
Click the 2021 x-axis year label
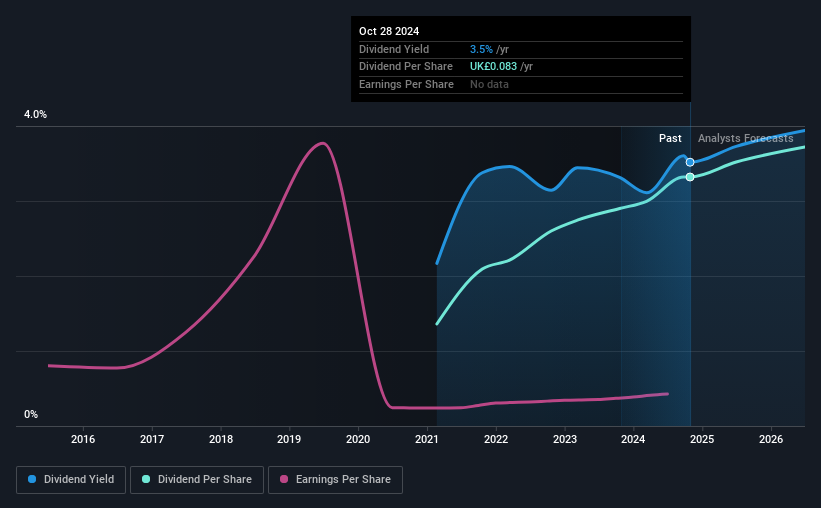click(427, 439)
